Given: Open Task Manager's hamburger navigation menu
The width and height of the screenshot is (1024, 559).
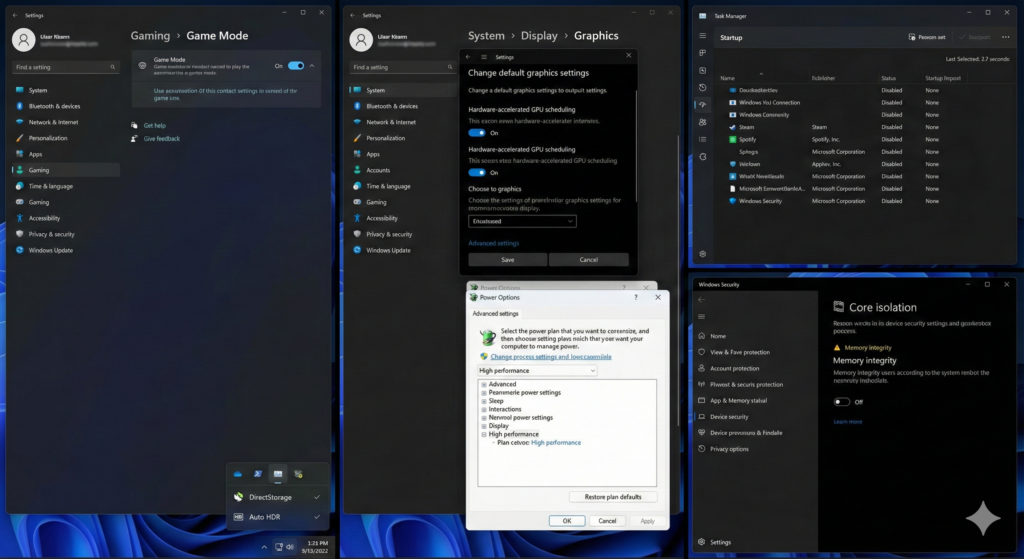Looking at the screenshot, I should point(703,37).
